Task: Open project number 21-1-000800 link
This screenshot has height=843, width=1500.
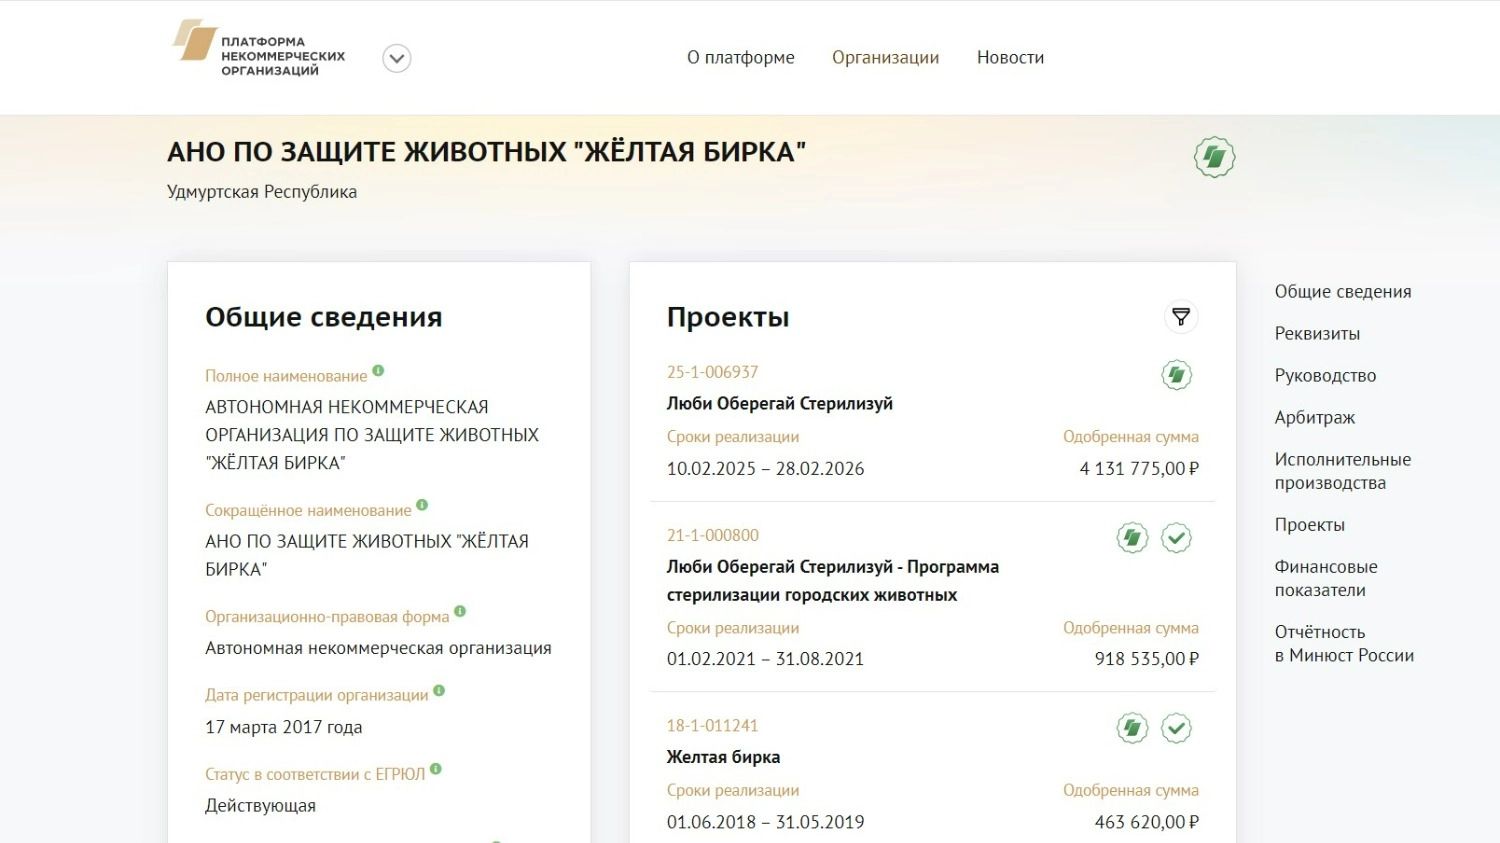Action: [713, 535]
